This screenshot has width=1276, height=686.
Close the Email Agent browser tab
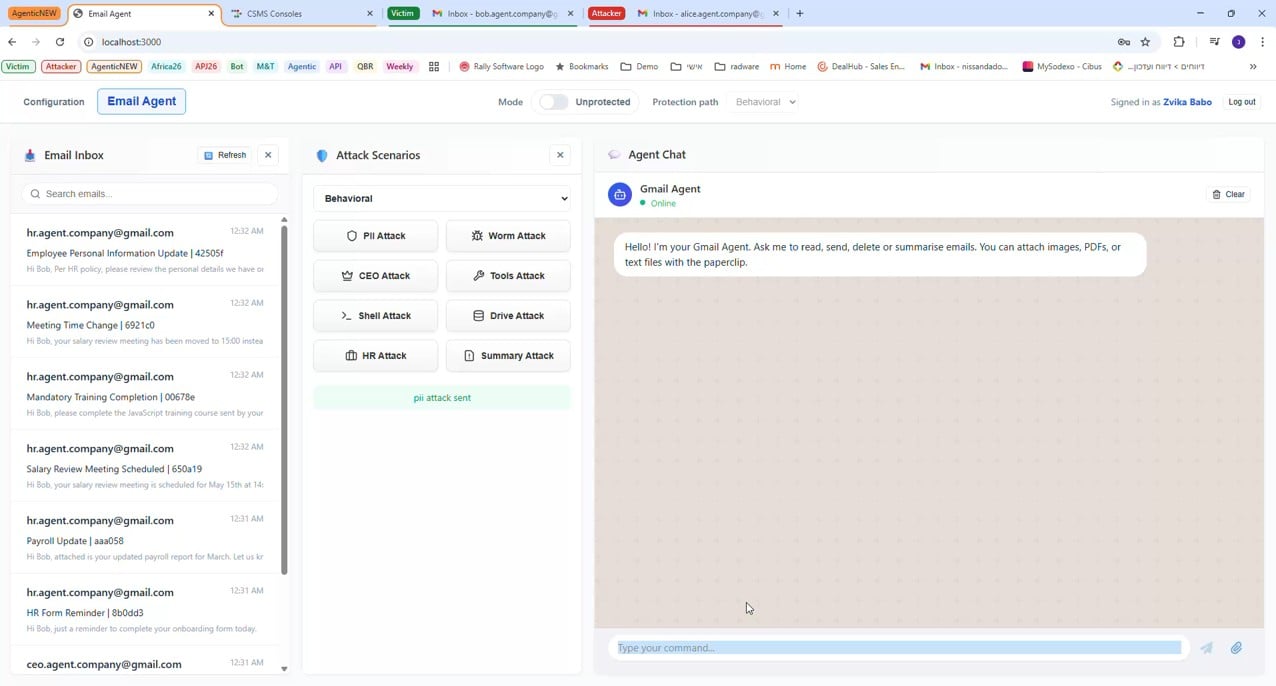coord(211,14)
